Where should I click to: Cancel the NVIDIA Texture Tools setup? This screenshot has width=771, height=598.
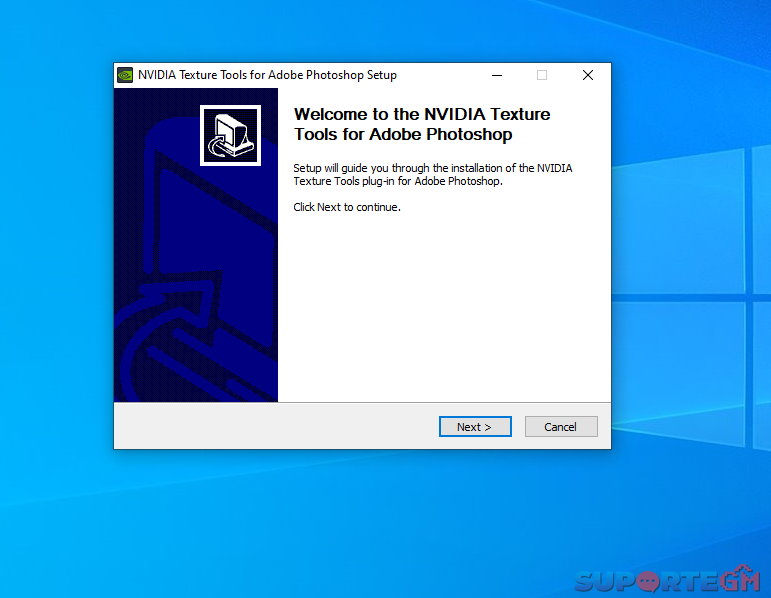pos(561,426)
